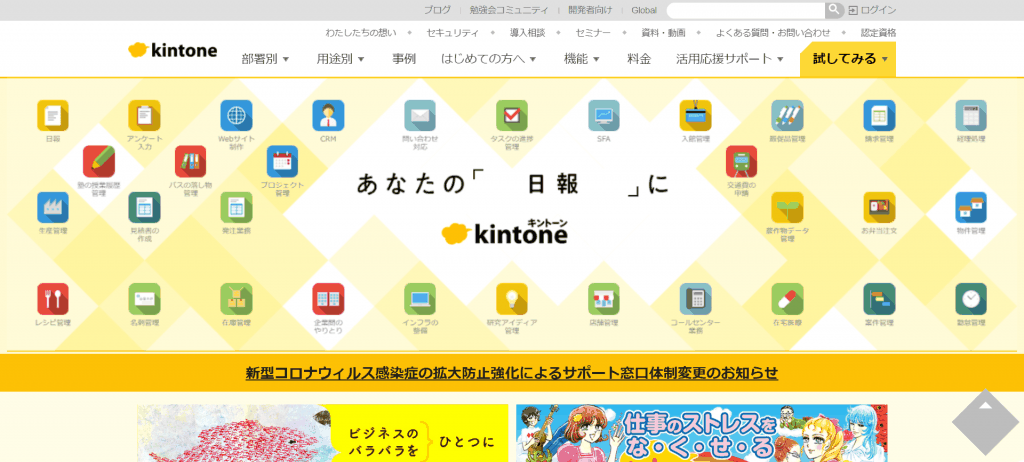The width and height of the screenshot is (1024, 462).
Task: Open the 農作物データ管理 sprout icon
Action: [x=787, y=208]
